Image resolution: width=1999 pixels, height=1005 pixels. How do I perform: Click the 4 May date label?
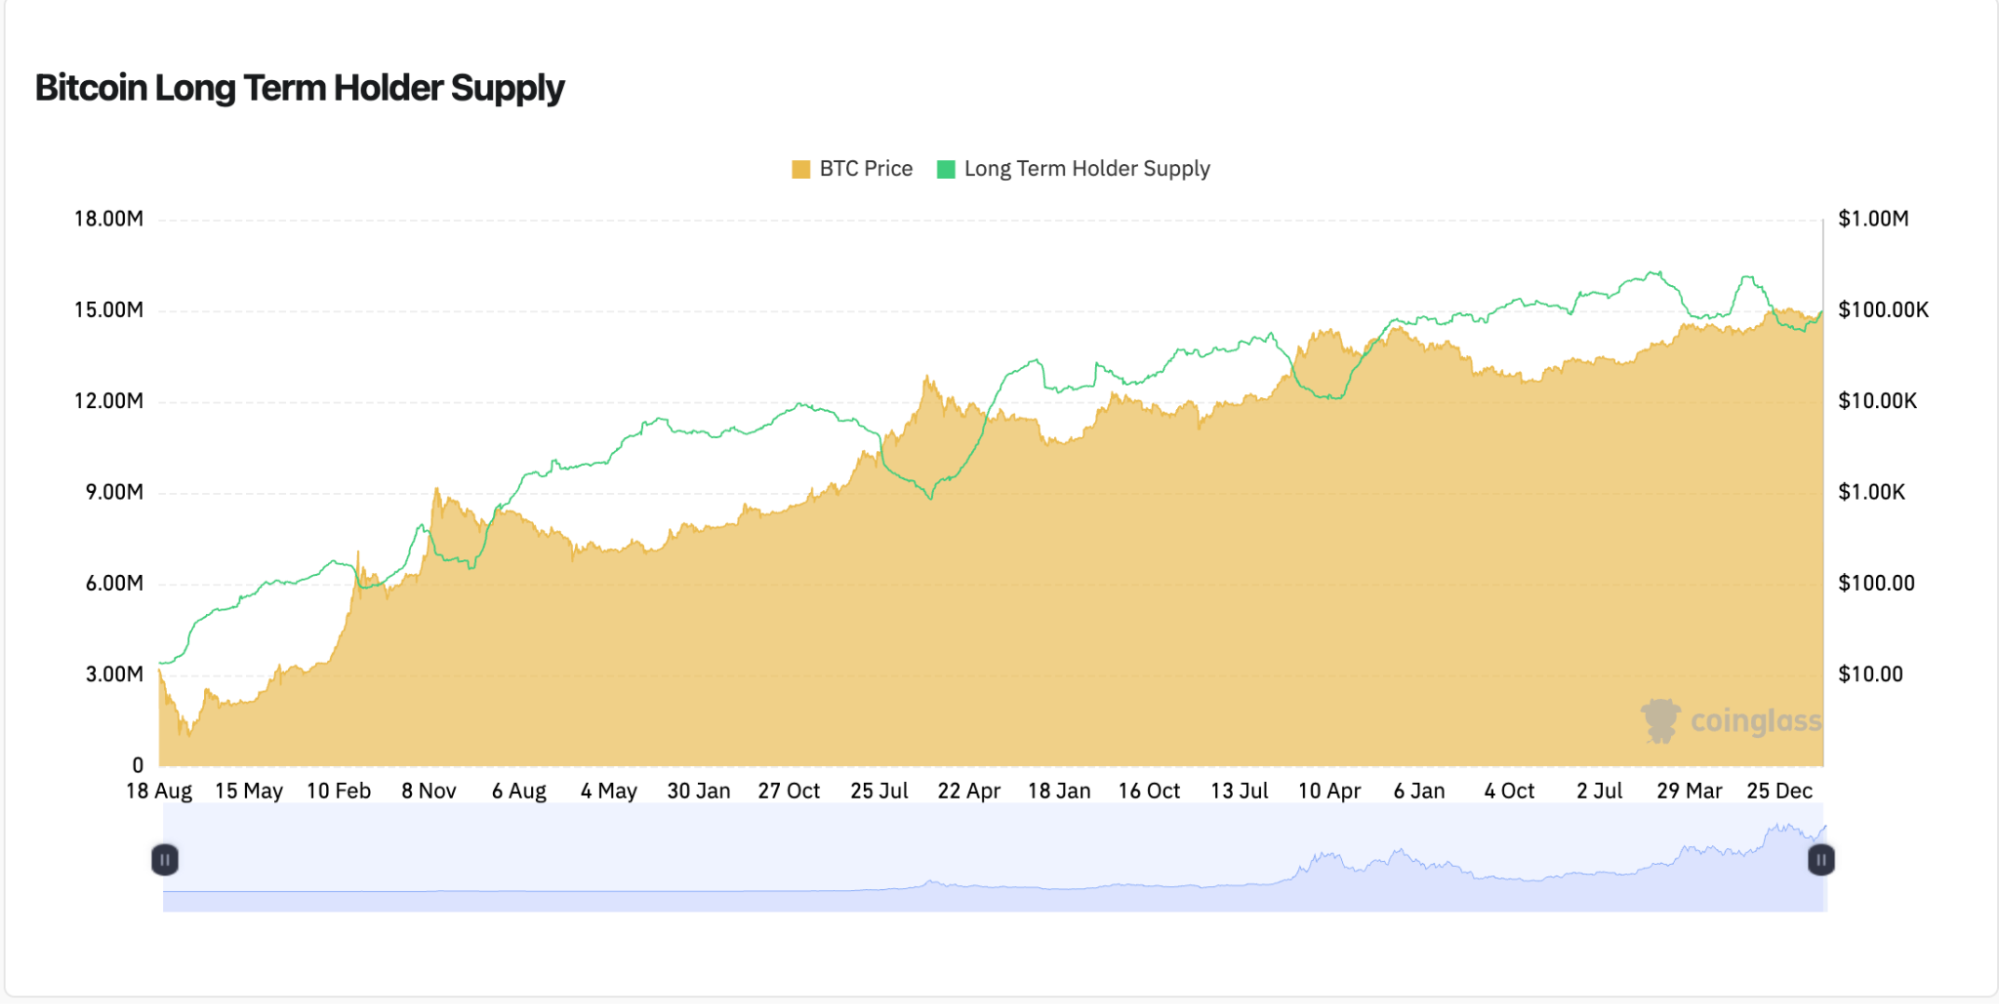coord(609,791)
